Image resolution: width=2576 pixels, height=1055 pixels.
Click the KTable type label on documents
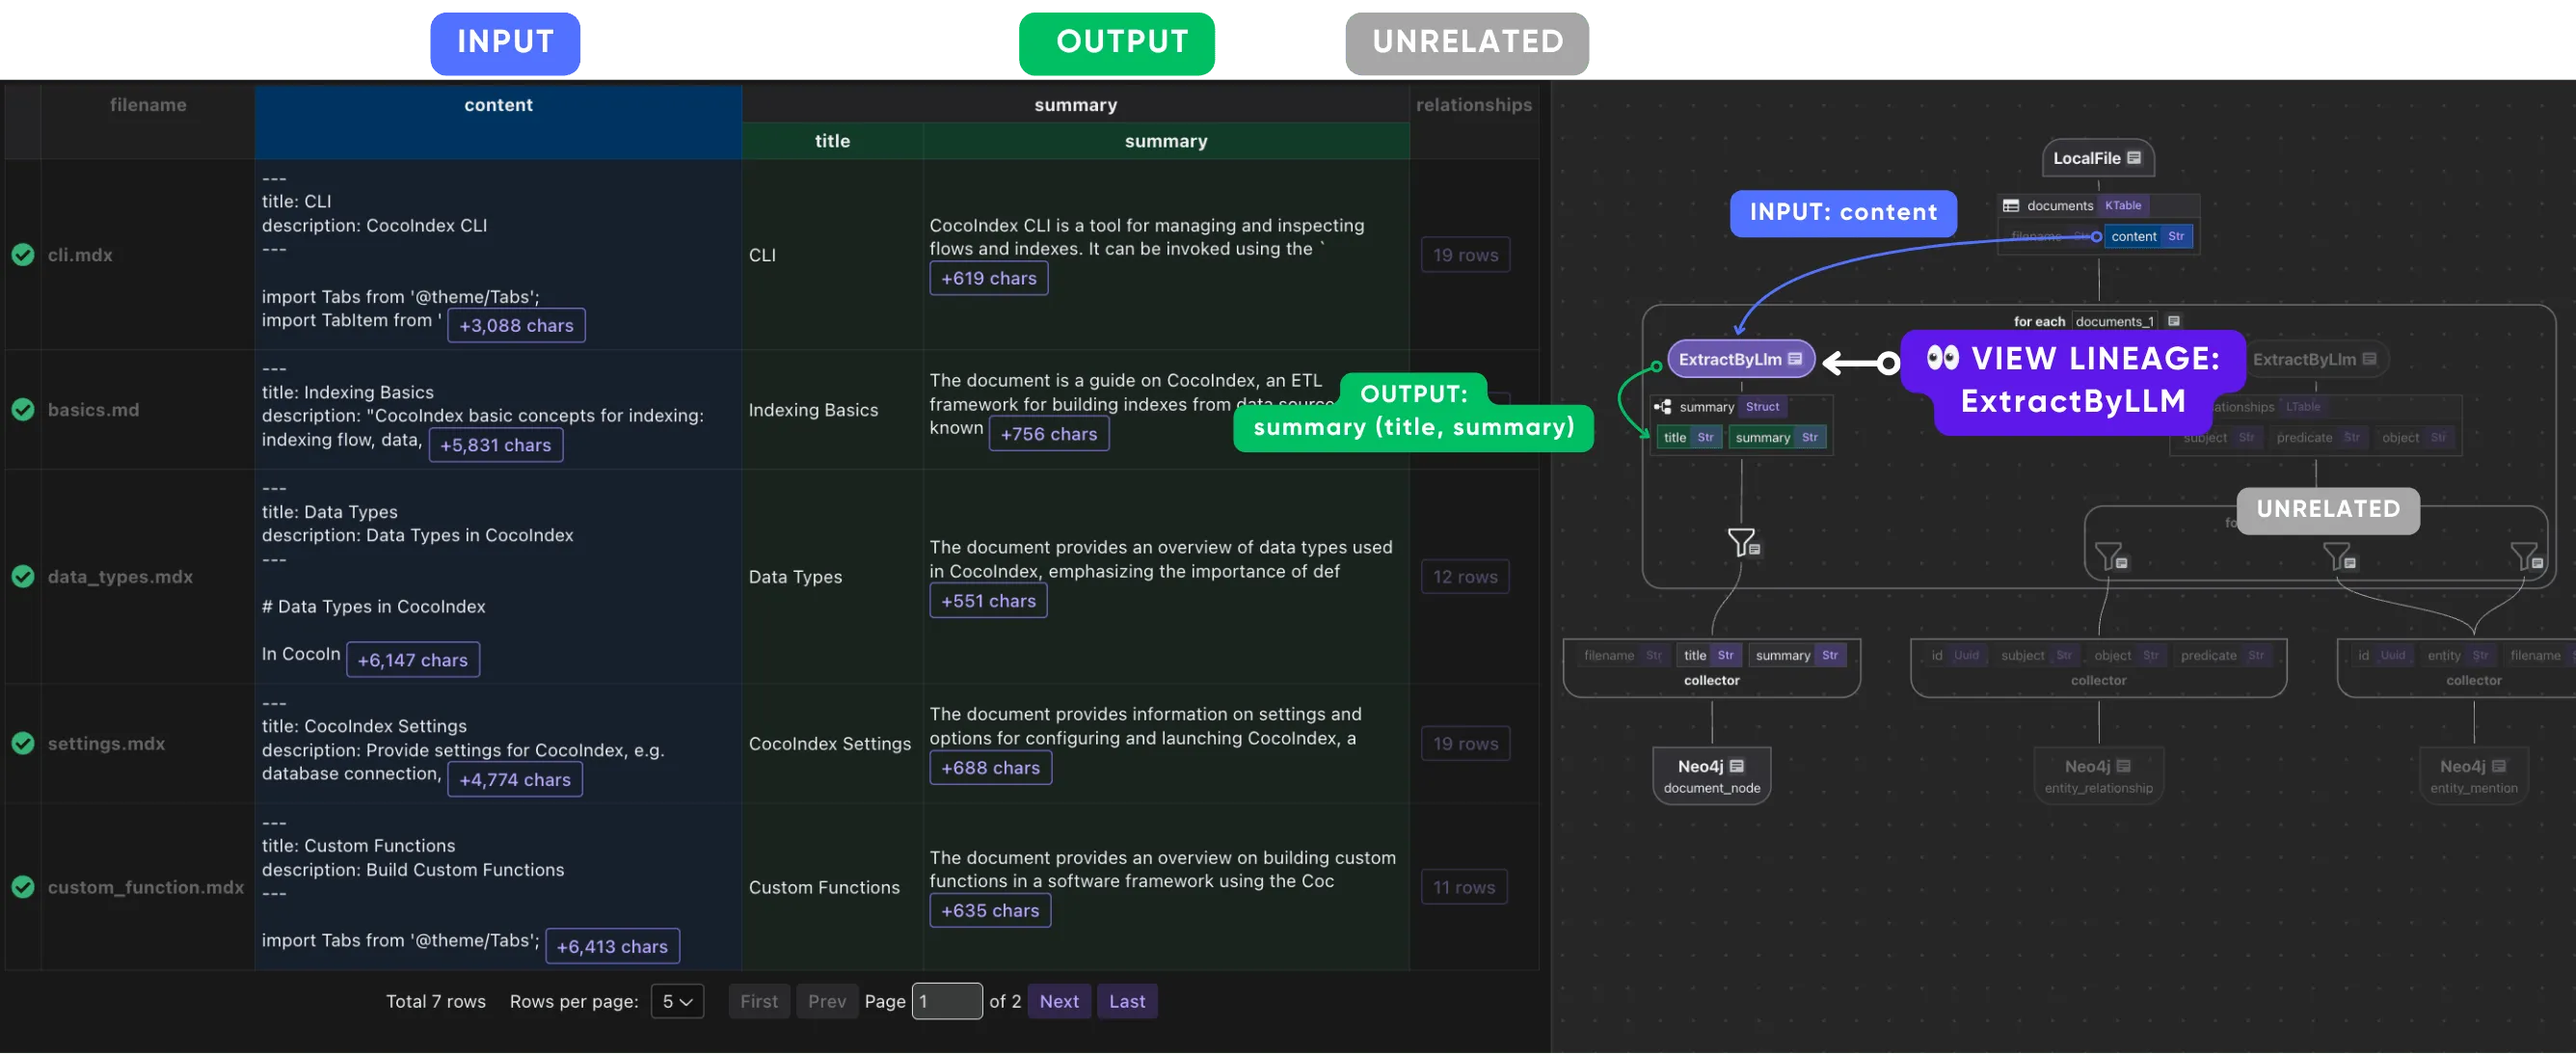(2123, 206)
